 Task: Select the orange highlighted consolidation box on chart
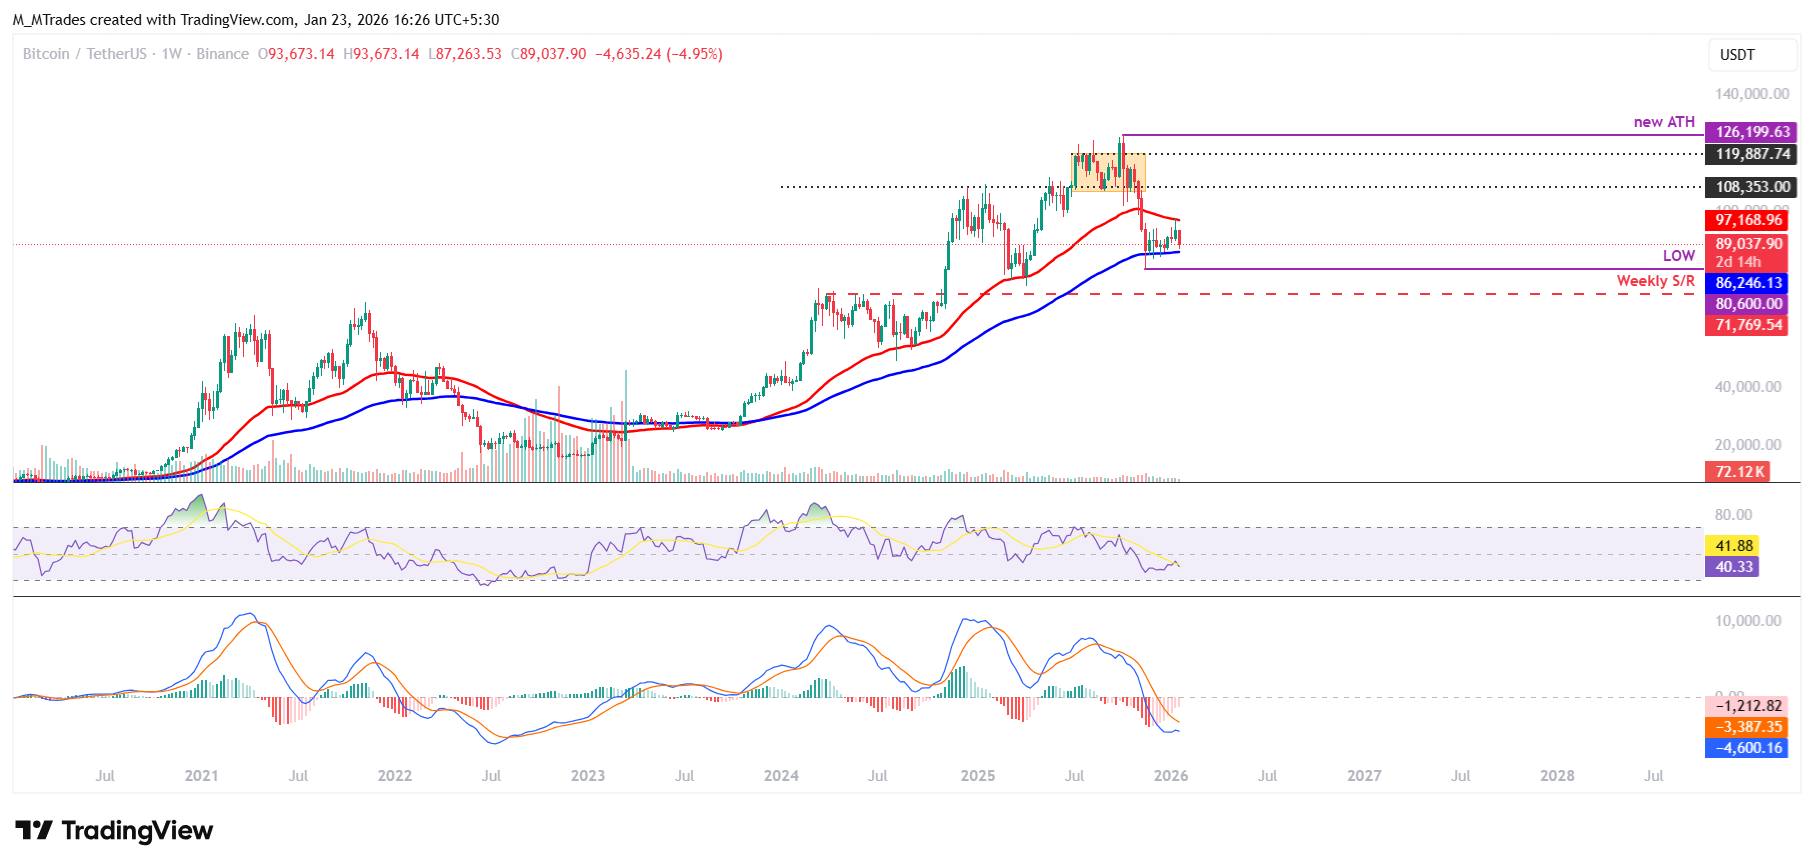tap(1108, 172)
